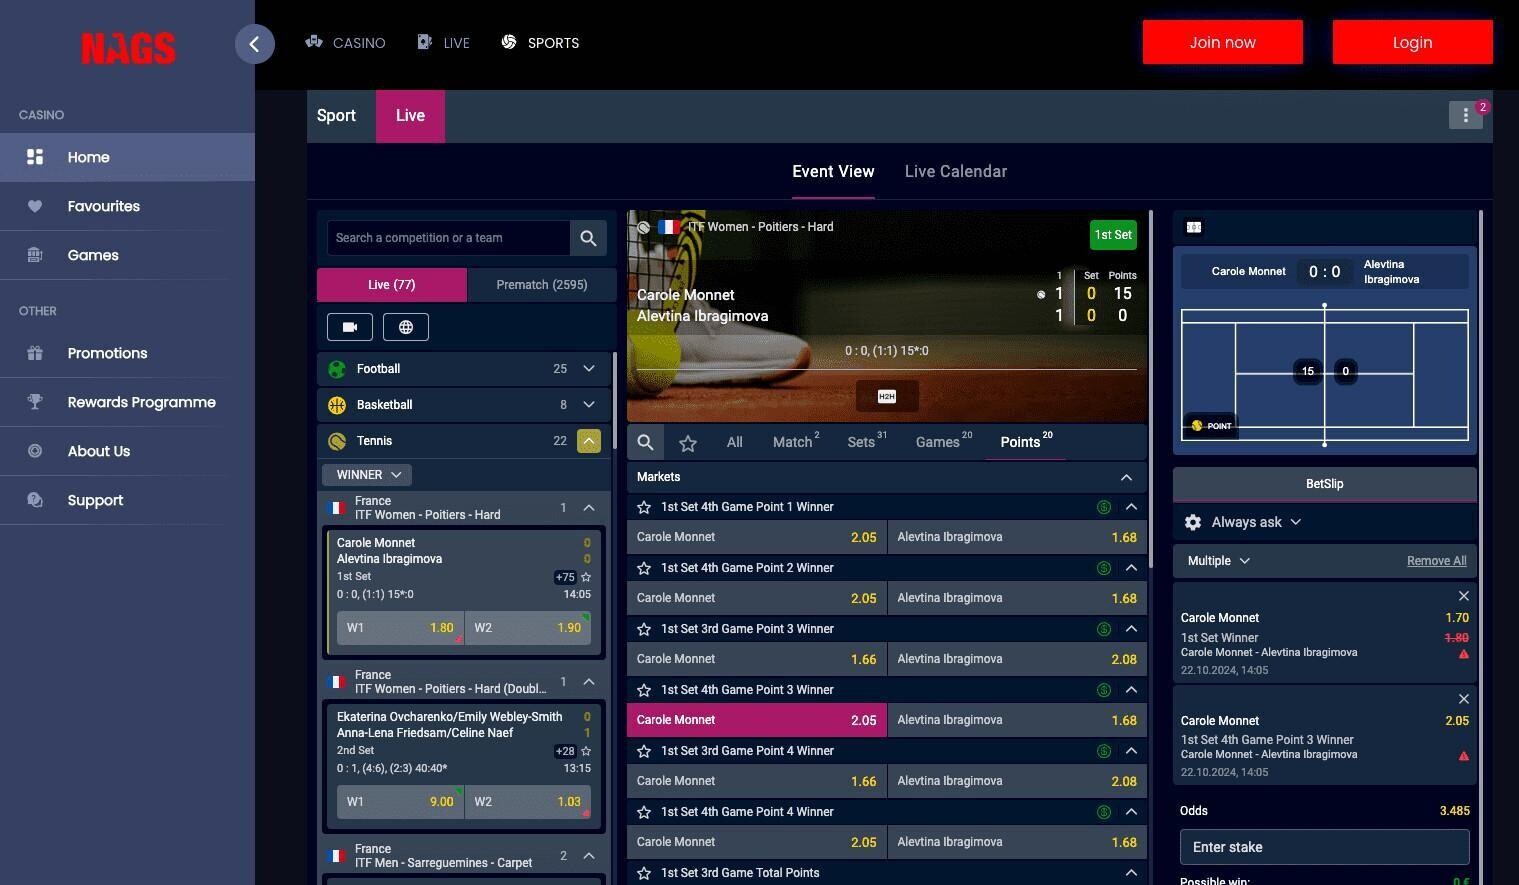This screenshot has width=1519, height=885.
Task: Expand the Football sport list
Action: tap(589, 369)
